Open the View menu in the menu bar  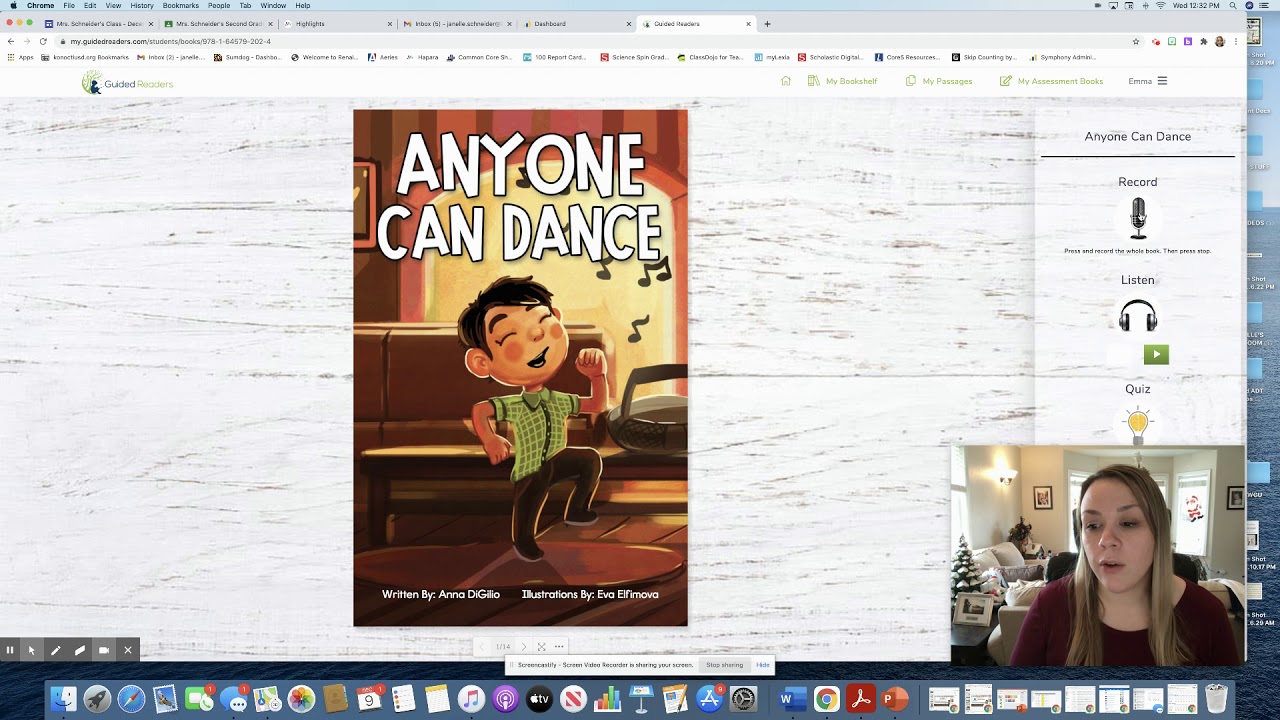tap(113, 5)
